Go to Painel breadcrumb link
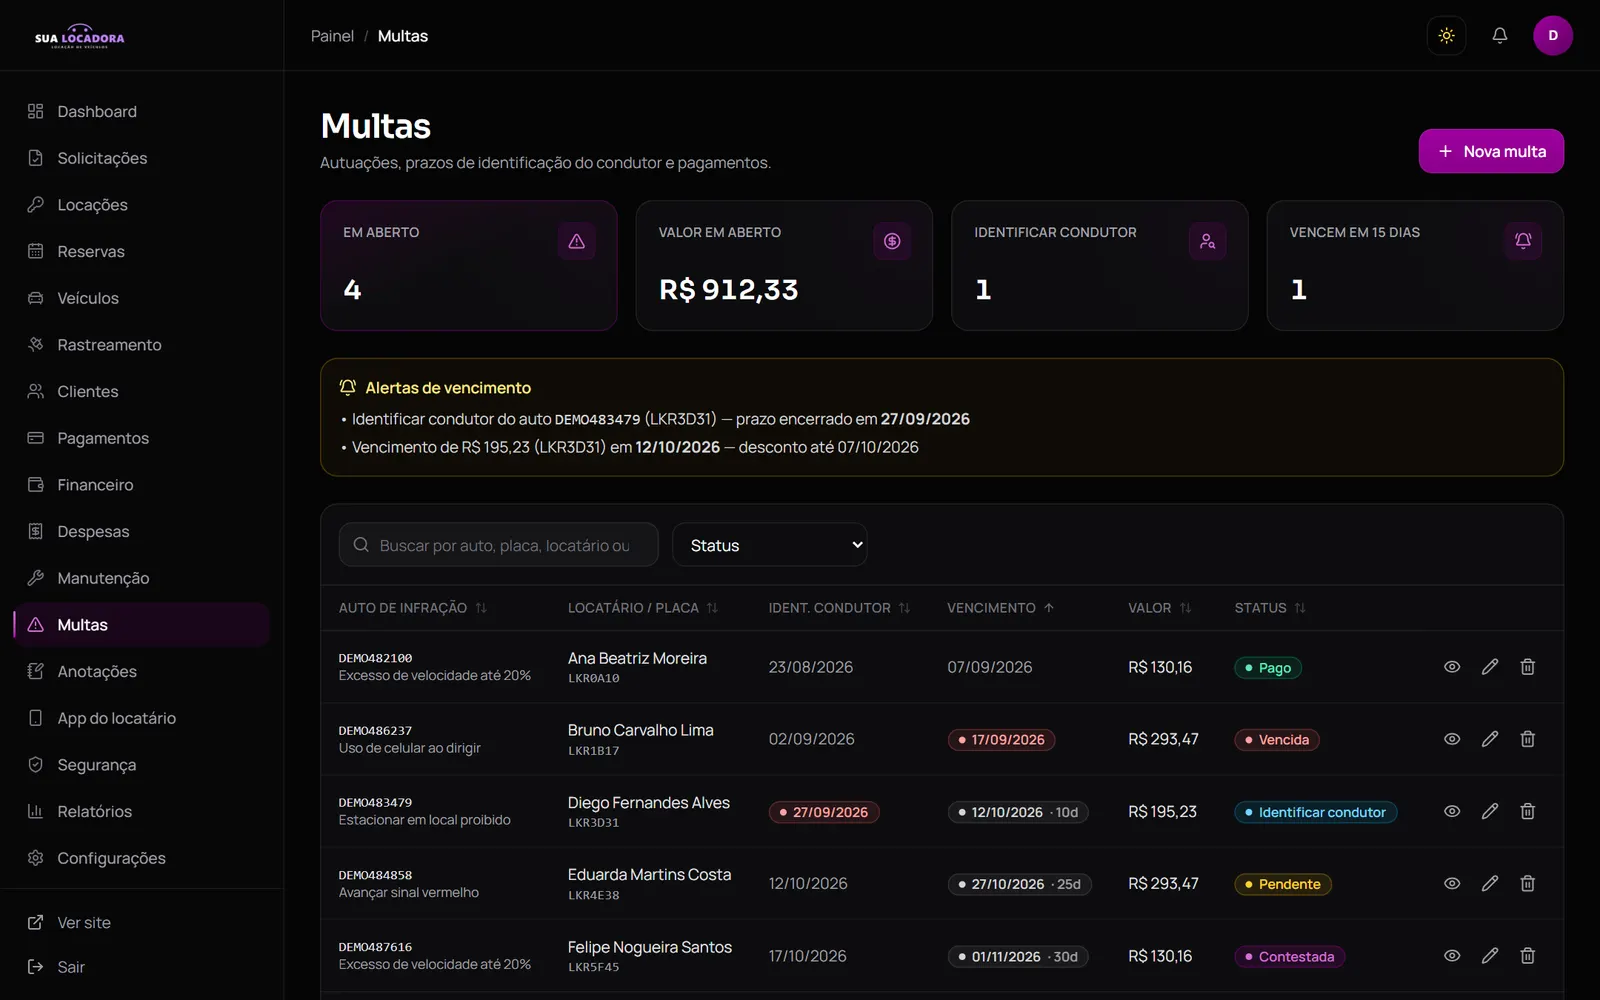Screen dimensions: 1600x1000 coord(332,36)
